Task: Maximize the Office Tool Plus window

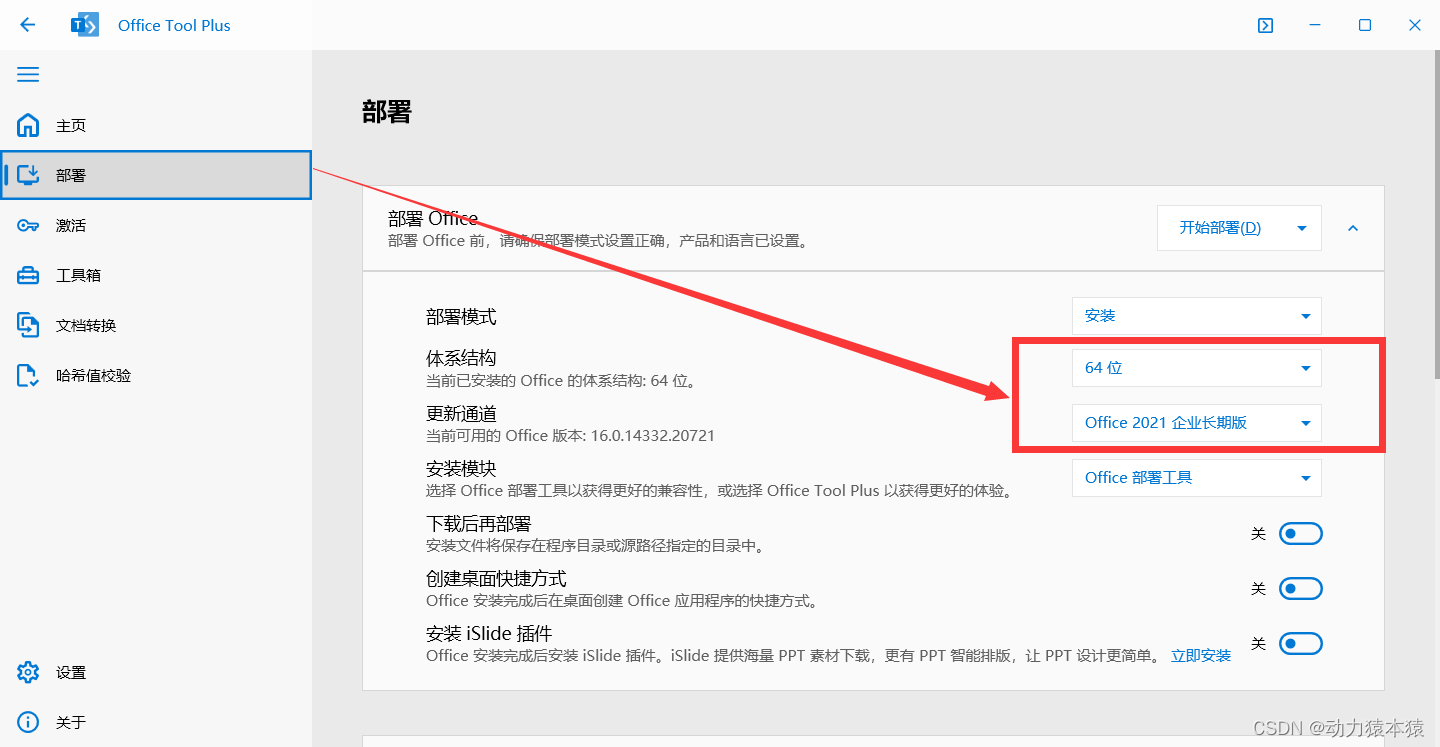Action: (x=1365, y=25)
